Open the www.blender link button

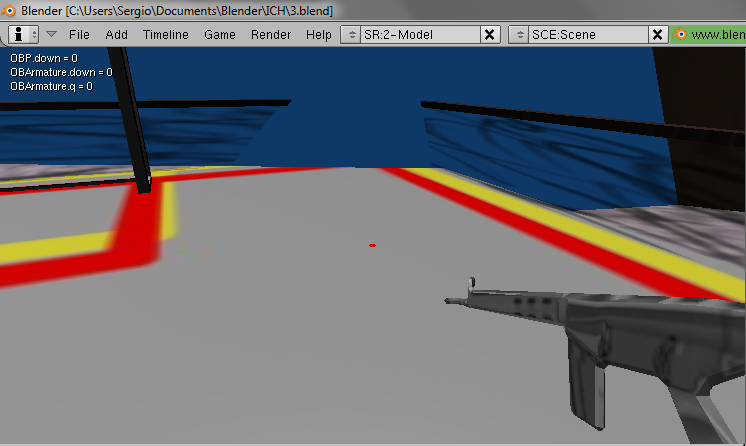tap(708, 34)
